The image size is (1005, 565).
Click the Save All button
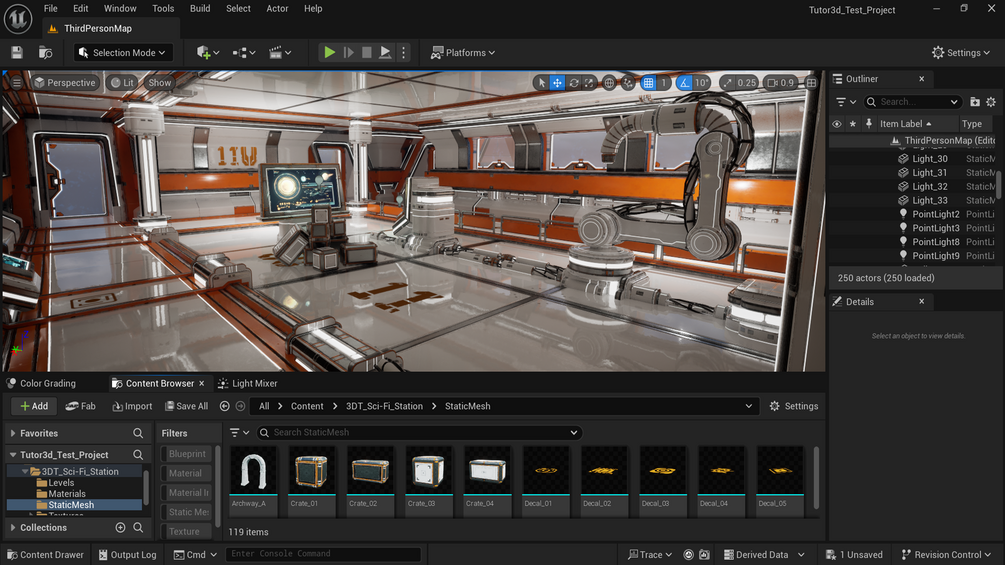tap(187, 406)
